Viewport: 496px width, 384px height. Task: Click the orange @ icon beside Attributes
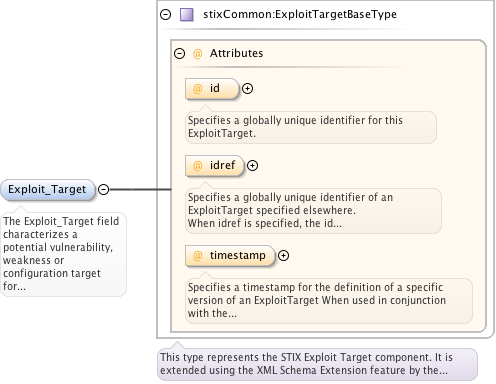coord(198,53)
